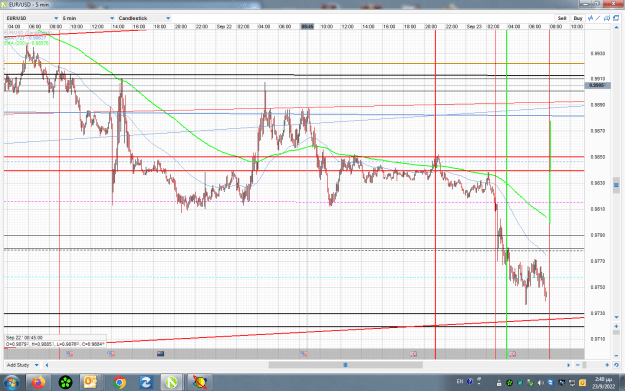Open the crossed-out planet app in taskbar
Screen dimensions: 625x391
pos(199,383)
